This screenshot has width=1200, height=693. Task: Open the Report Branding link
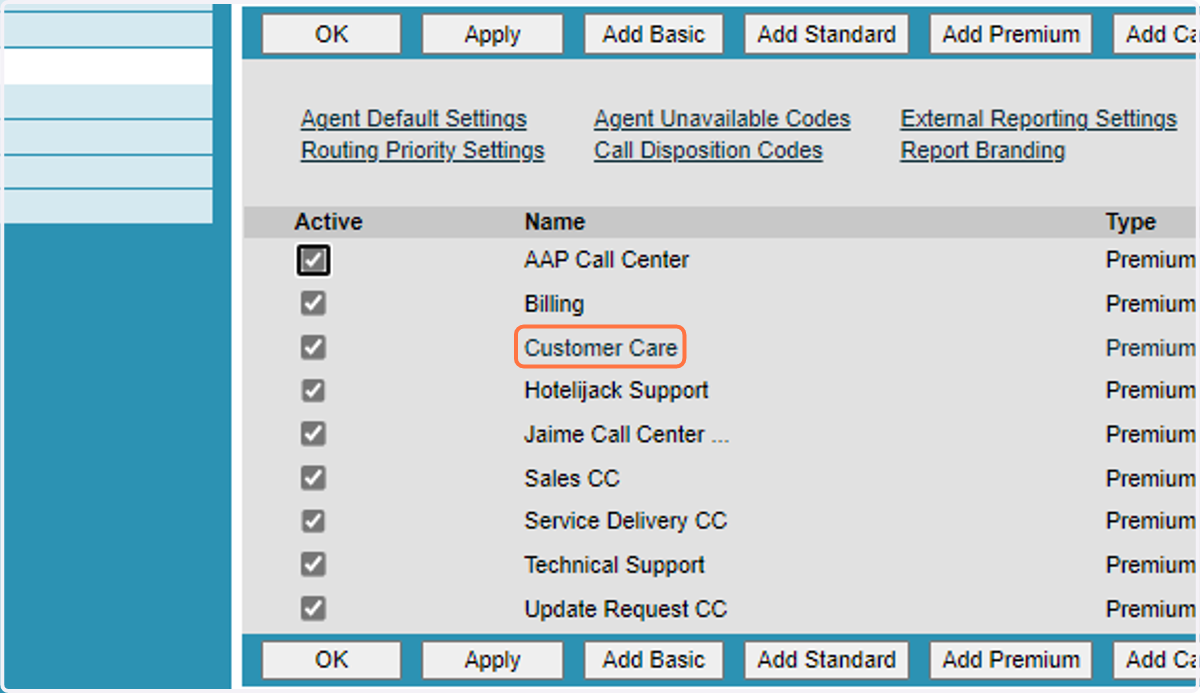click(x=983, y=151)
